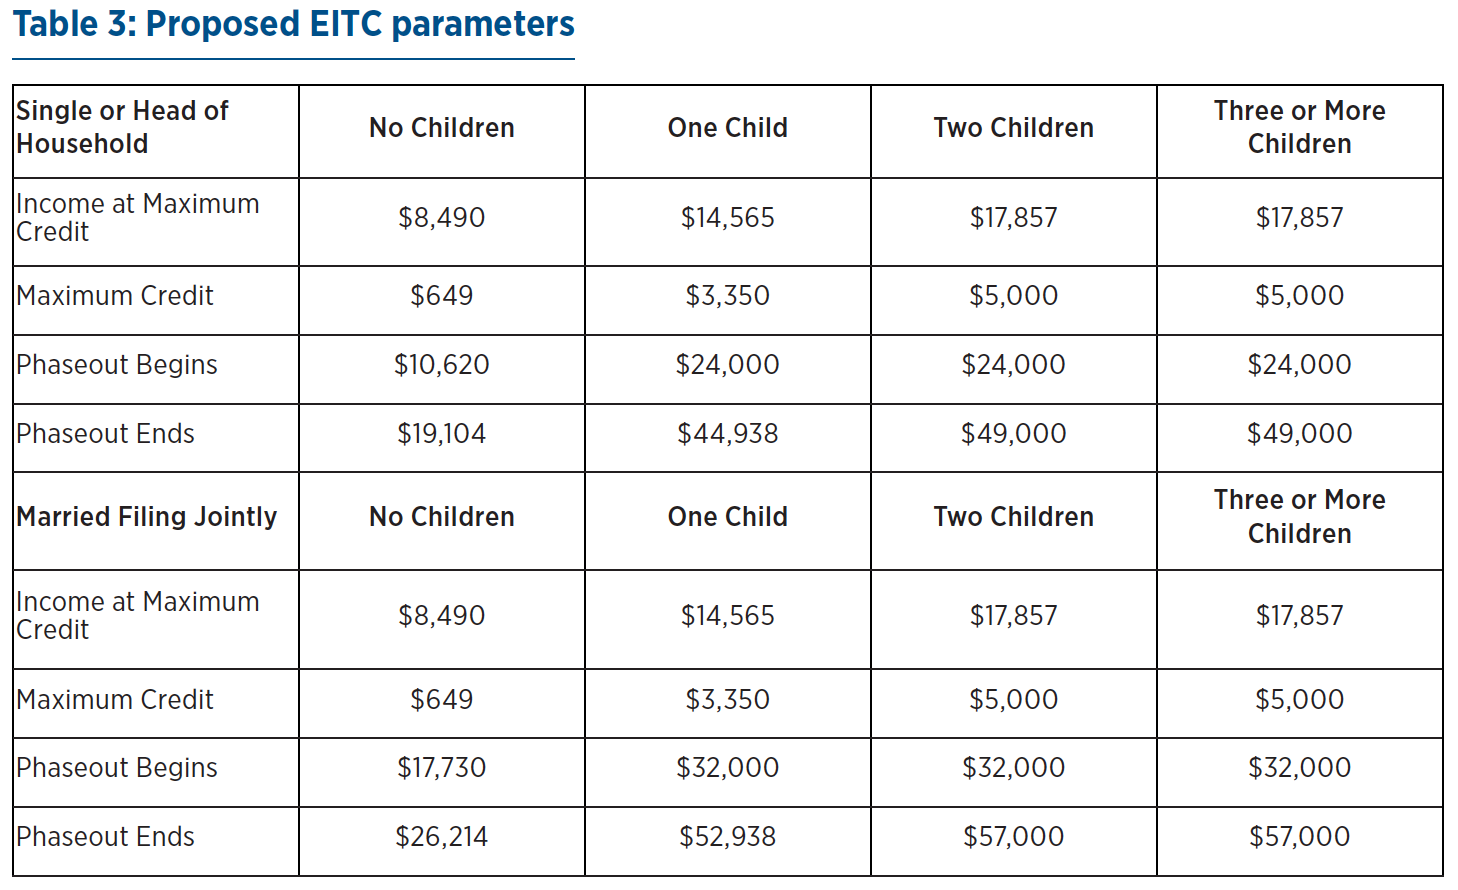The width and height of the screenshot is (1458, 890).
Task: Click 'One Child' header in Married Filing Jointly row
Action: point(727,517)
